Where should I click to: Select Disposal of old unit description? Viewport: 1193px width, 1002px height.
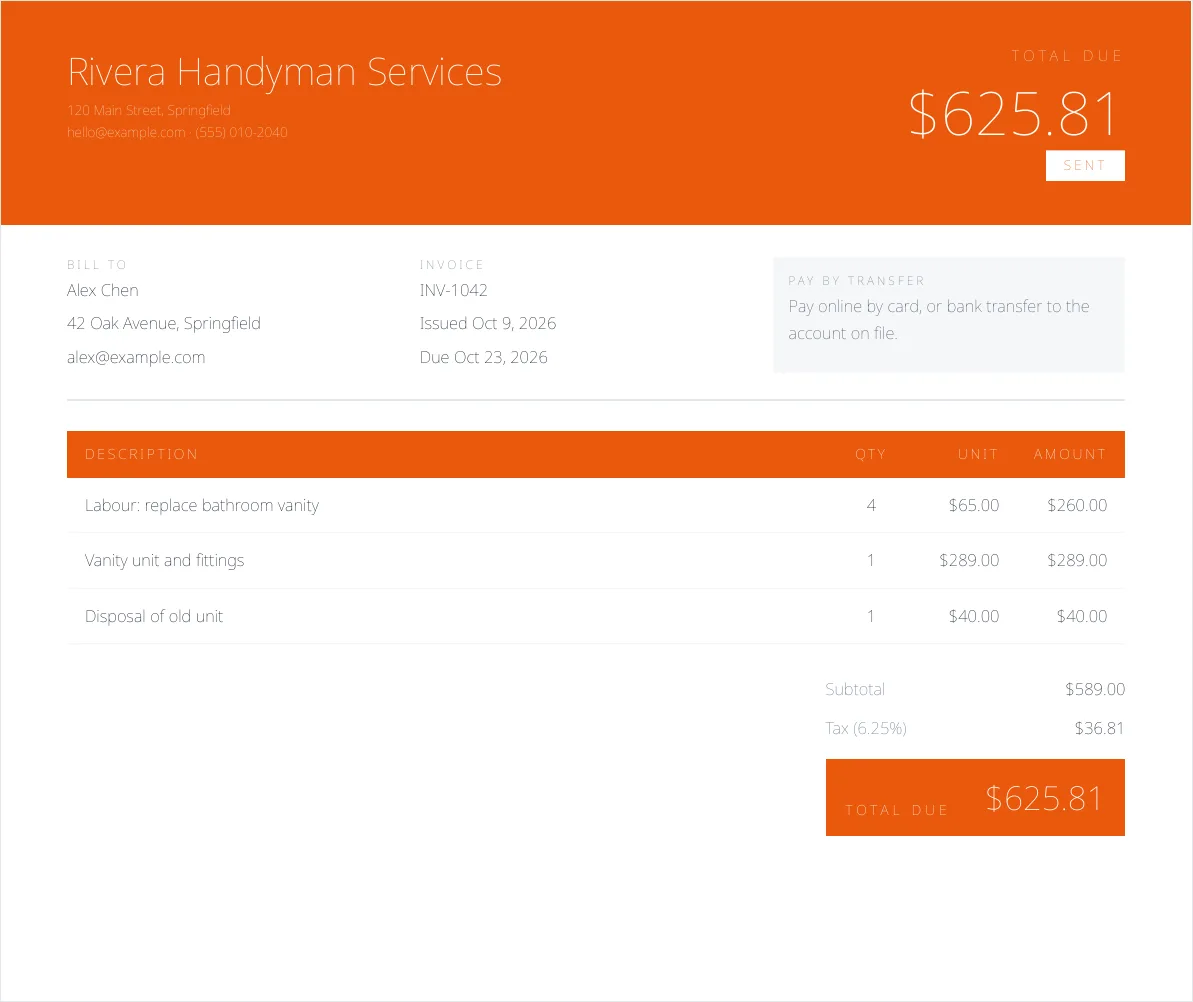click(154, 617)
